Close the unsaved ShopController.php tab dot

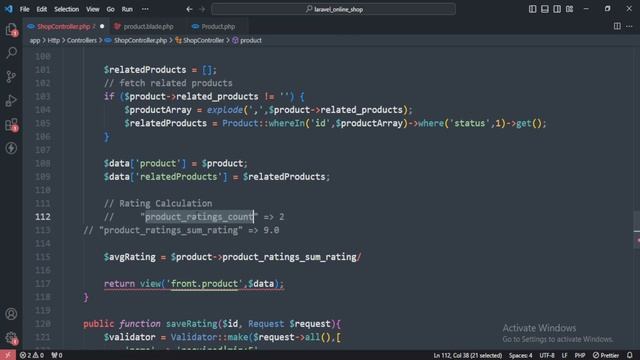coord(102,27)
